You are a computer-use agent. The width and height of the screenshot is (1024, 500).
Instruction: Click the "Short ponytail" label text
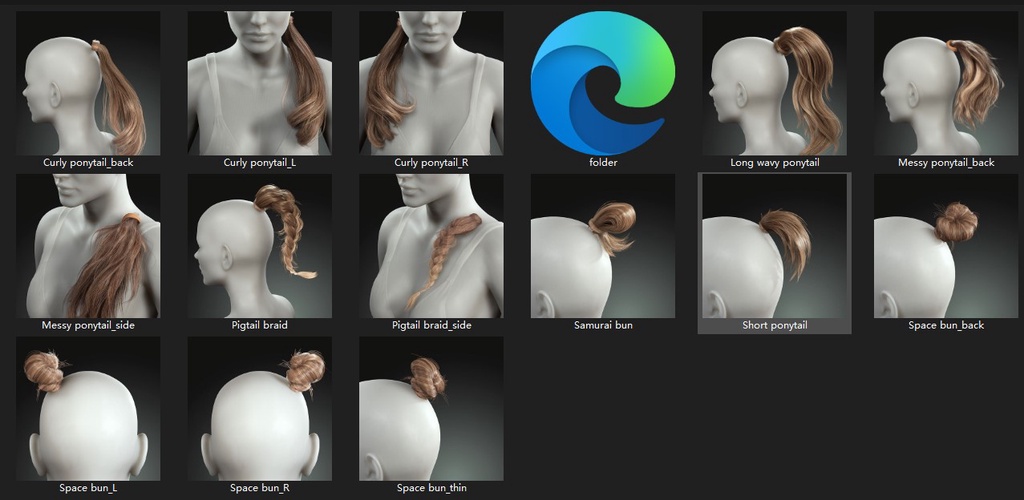click(x=775, y=325)
